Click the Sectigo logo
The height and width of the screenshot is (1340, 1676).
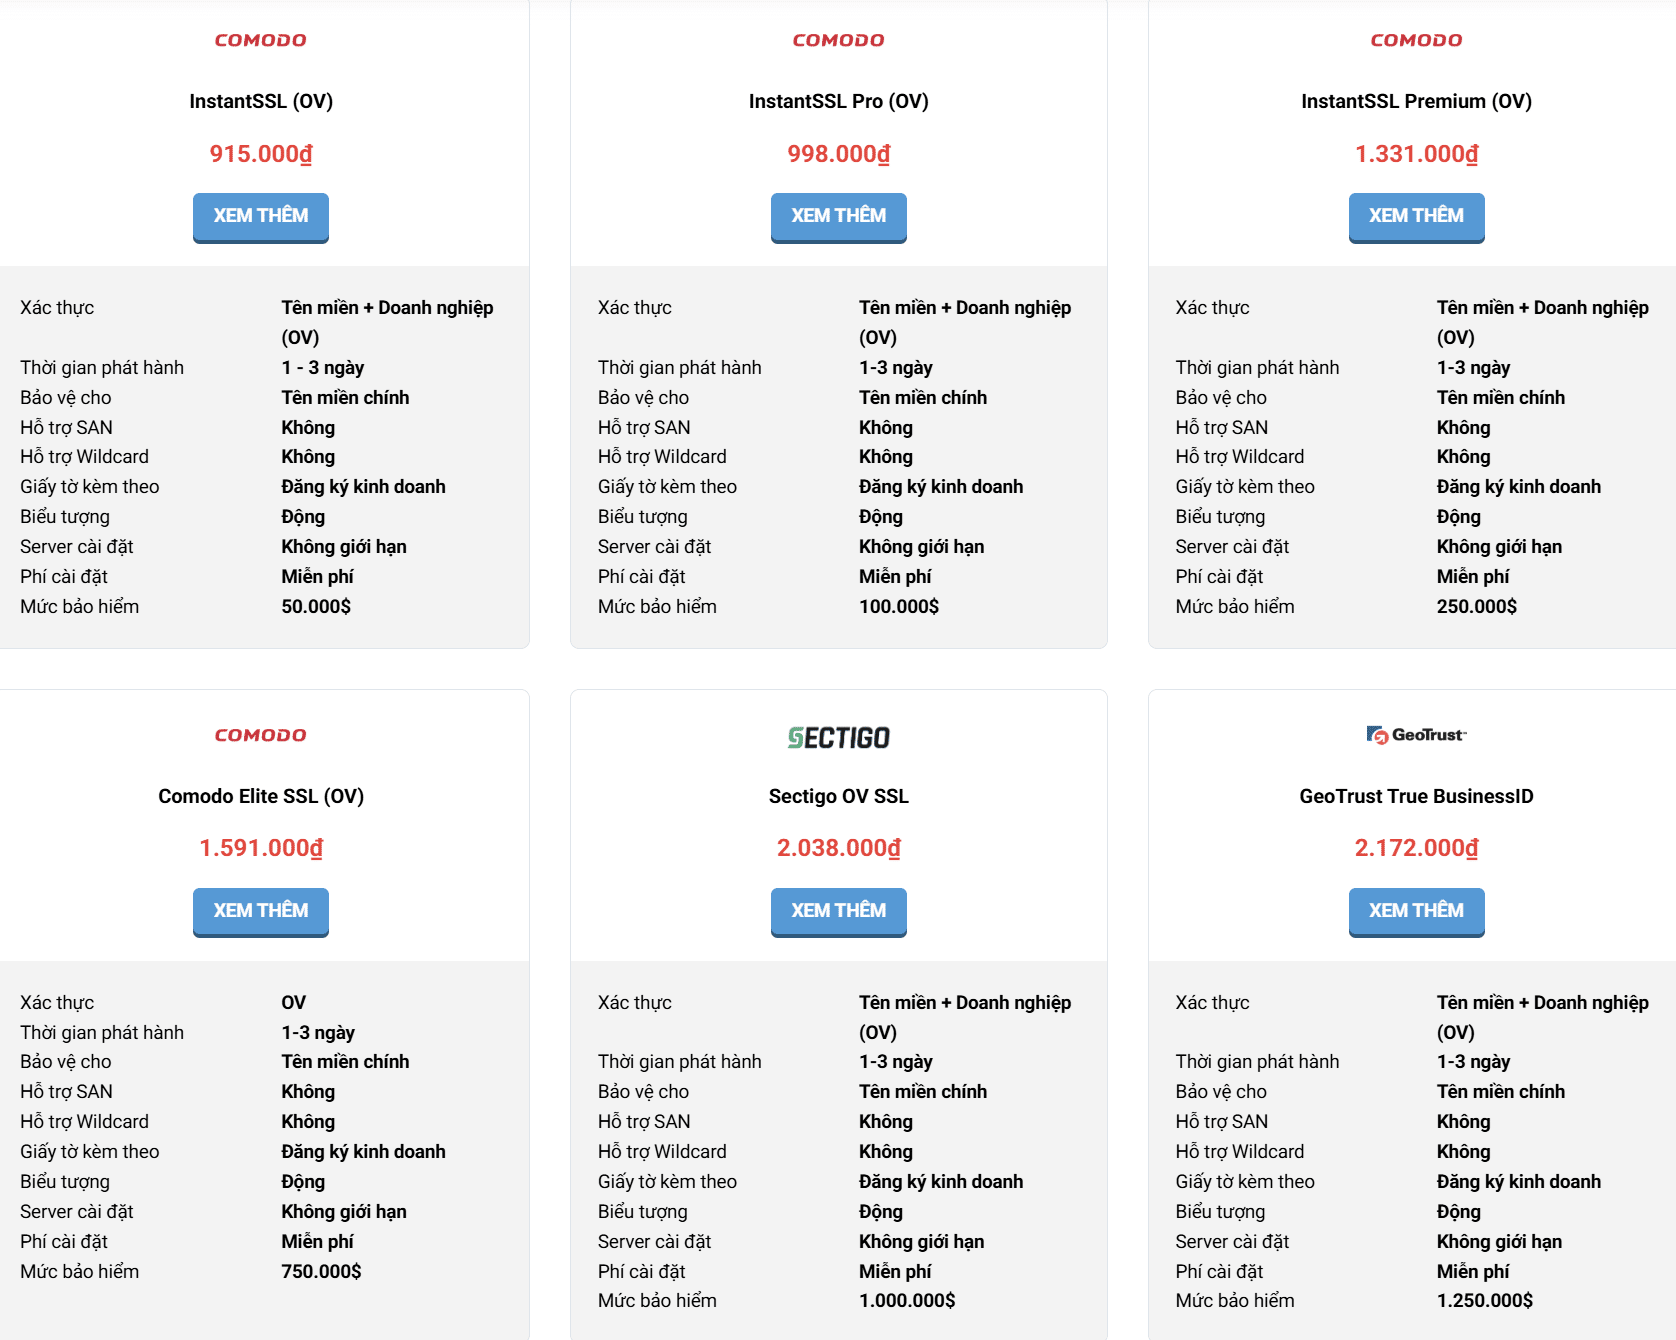838,738
